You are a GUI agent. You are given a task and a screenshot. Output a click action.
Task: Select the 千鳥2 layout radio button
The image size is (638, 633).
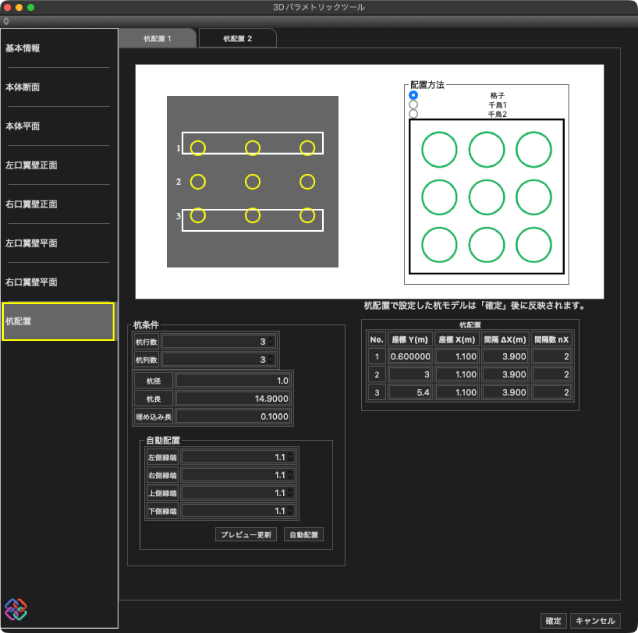pos(413,114)
